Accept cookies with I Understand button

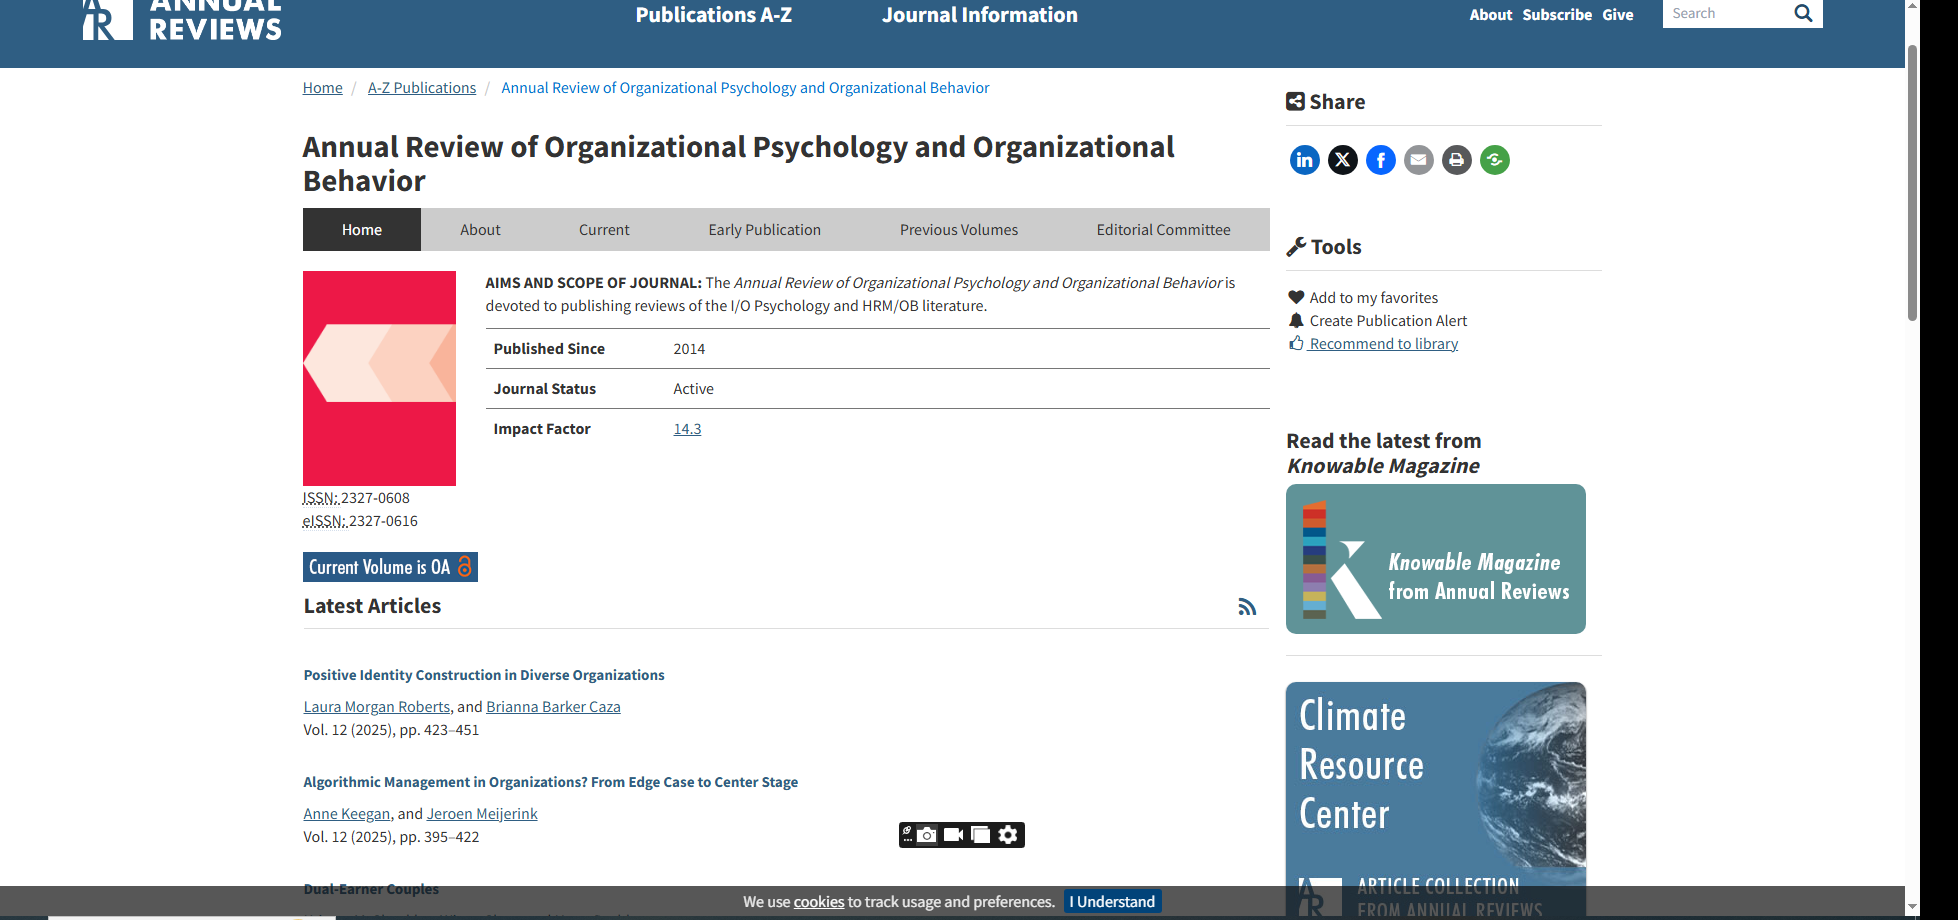(1112, 902)
